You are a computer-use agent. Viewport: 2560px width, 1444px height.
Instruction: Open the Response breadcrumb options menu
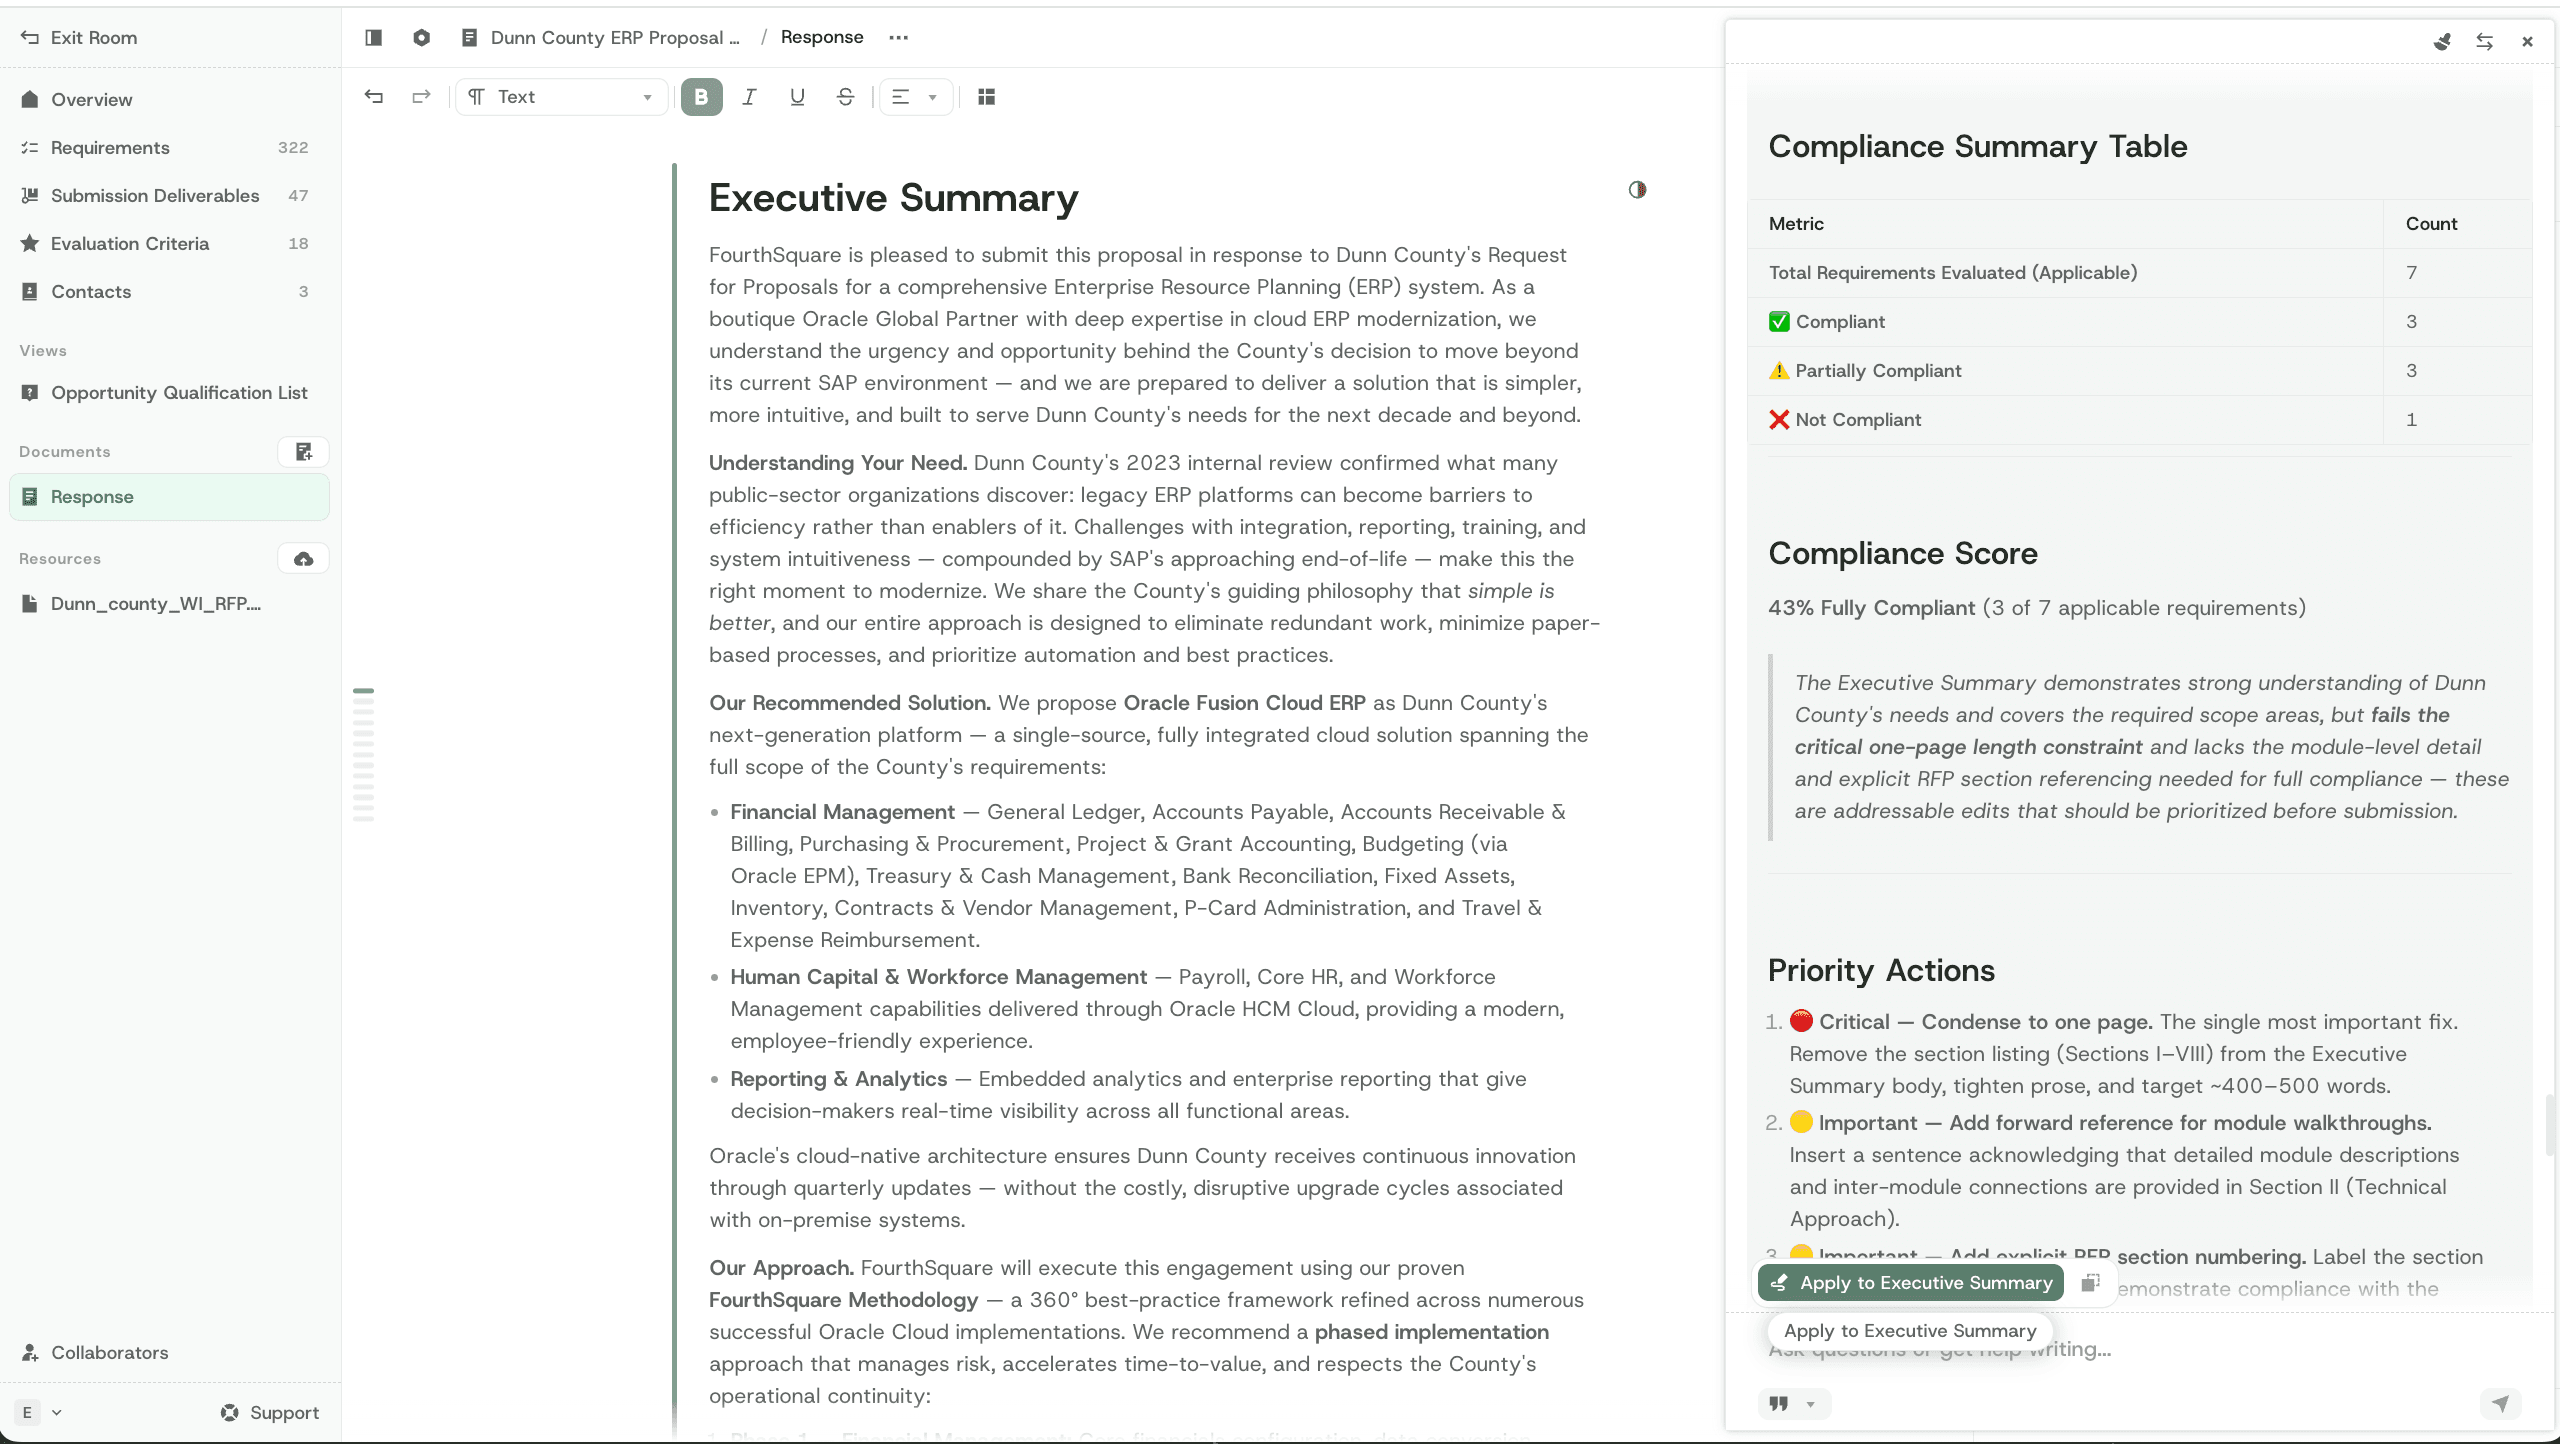point(897,37)
